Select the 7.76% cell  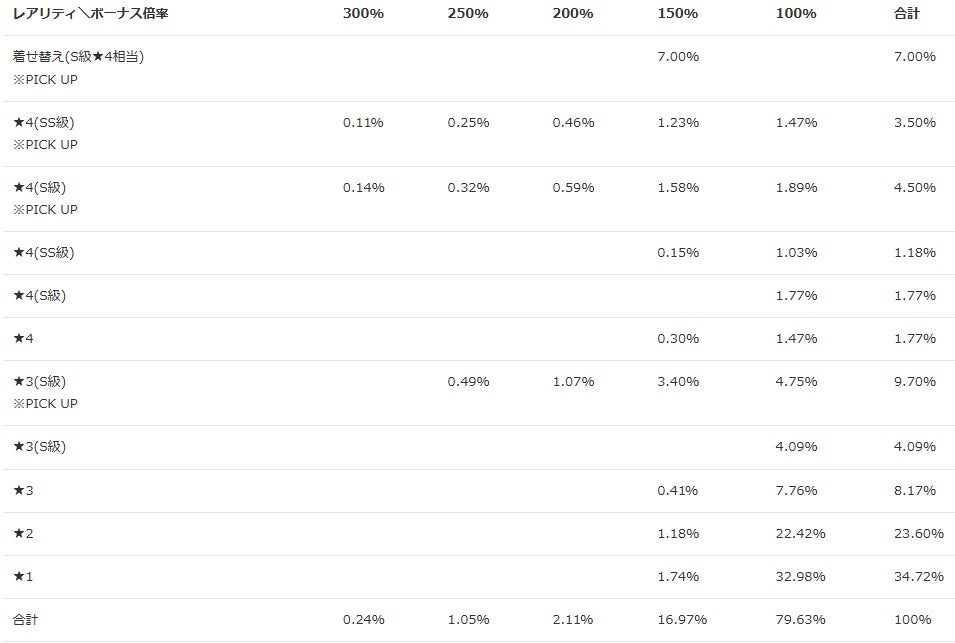pyautogui.click(x=796, y=491)
